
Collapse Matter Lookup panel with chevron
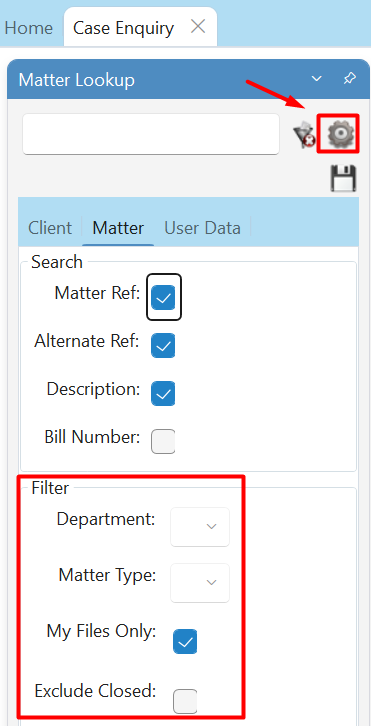pyautogui.click(x=317, y=79)
